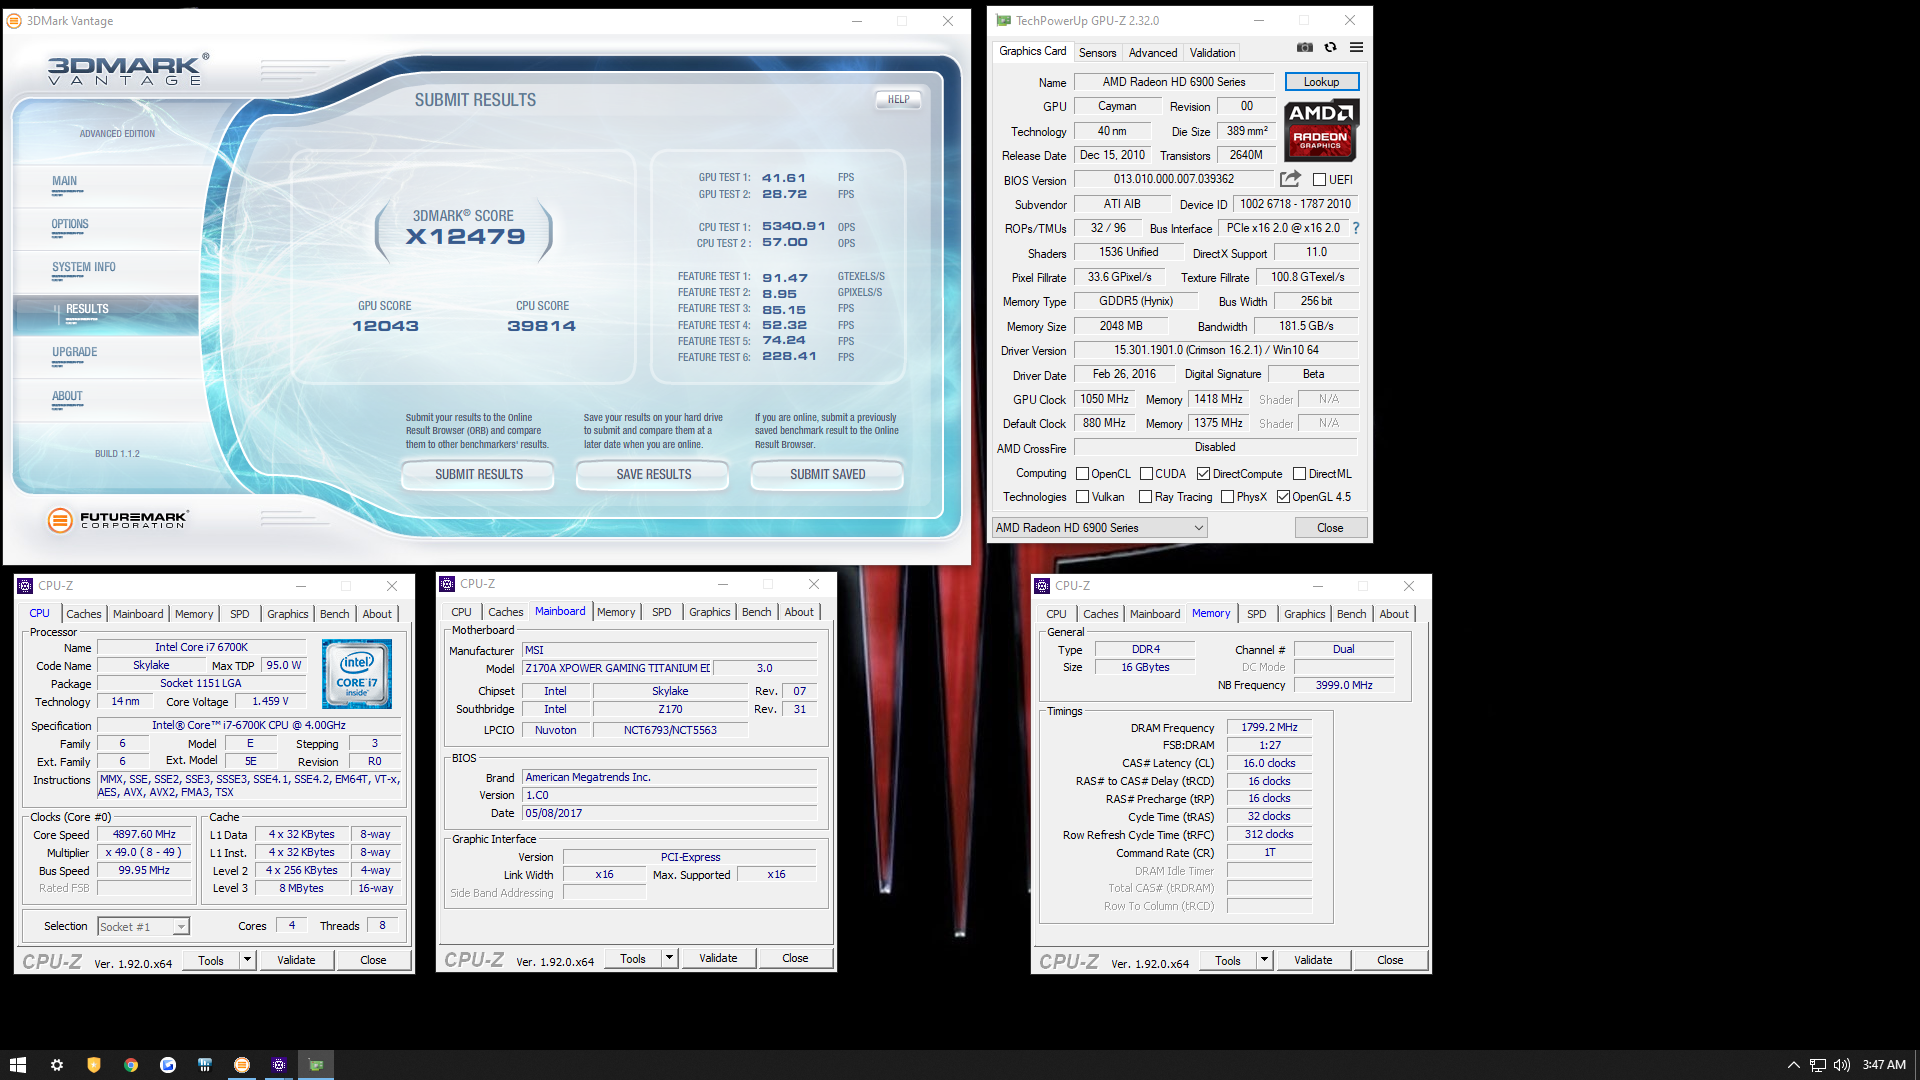Click the AMD Radeon Graphics logo

click(1320, 130)
